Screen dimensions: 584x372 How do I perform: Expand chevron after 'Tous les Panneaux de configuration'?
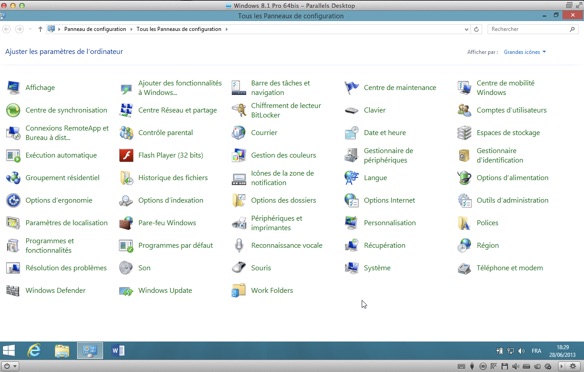(x=226, y=29)
